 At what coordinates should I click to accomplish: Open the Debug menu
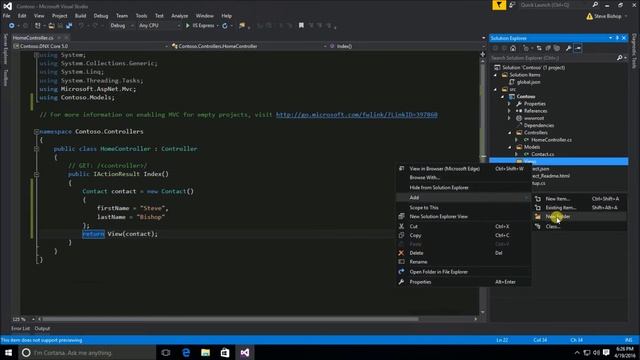coord(101,16)
